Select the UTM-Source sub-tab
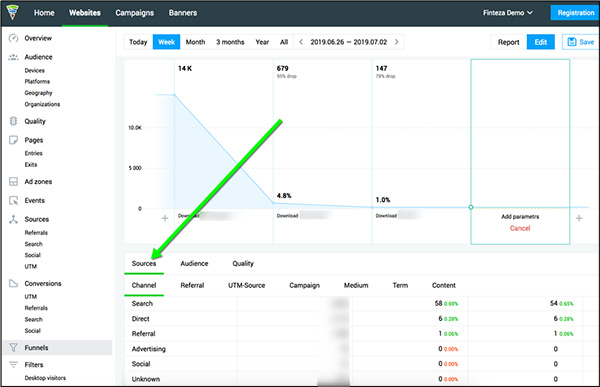The image size is (600, 387). 246,285
